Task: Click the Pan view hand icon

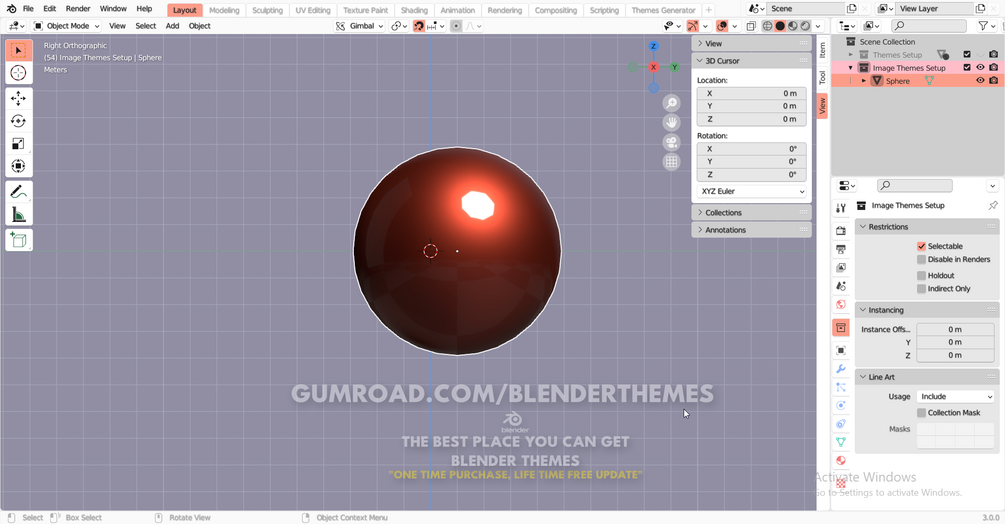Action: [671, 122]
